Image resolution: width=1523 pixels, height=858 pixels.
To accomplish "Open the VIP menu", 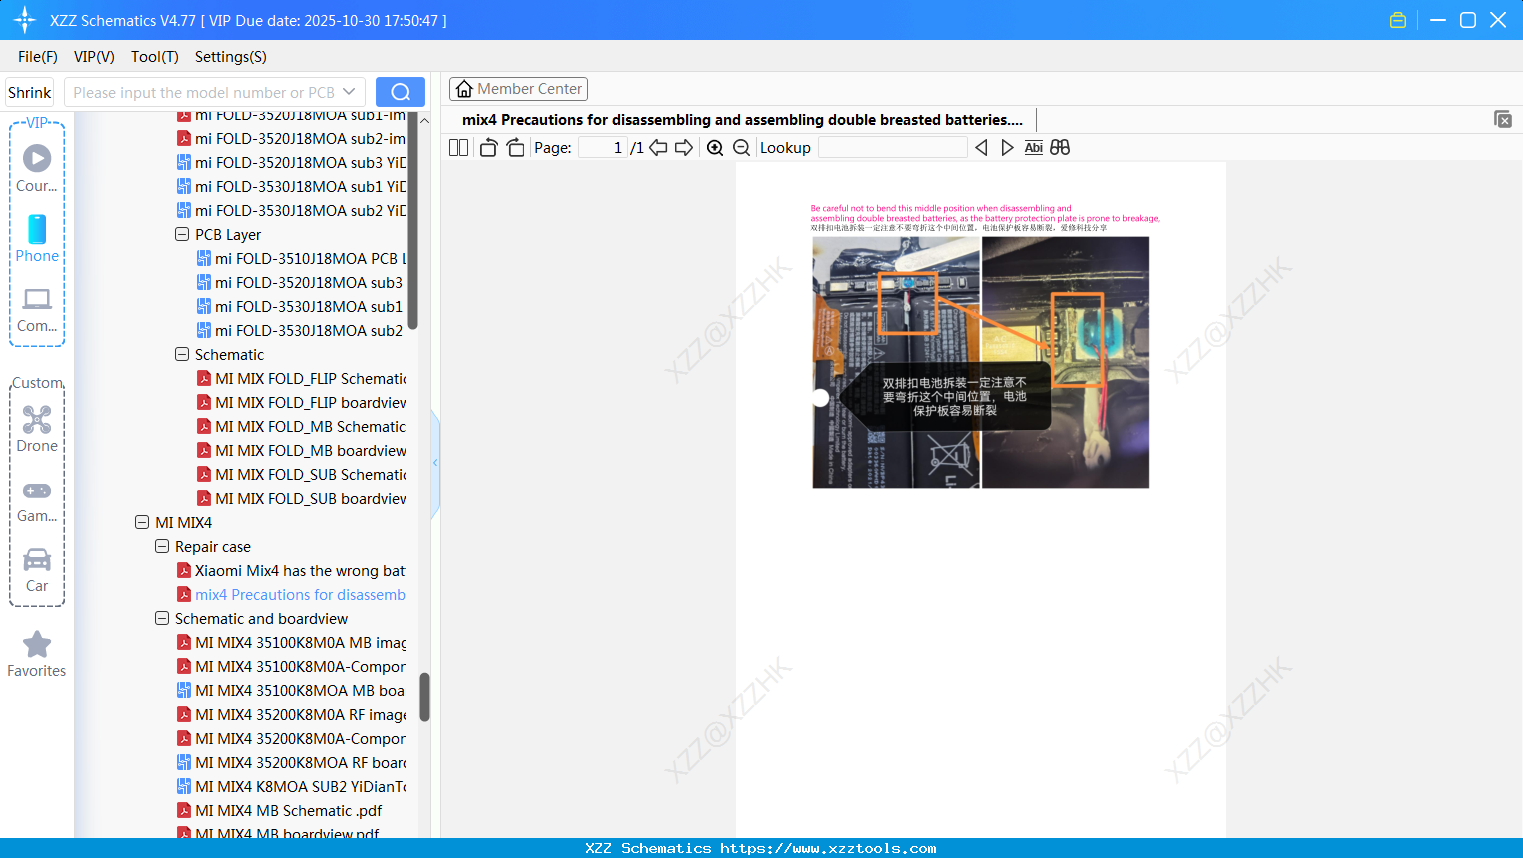I will tap(94, 57).
